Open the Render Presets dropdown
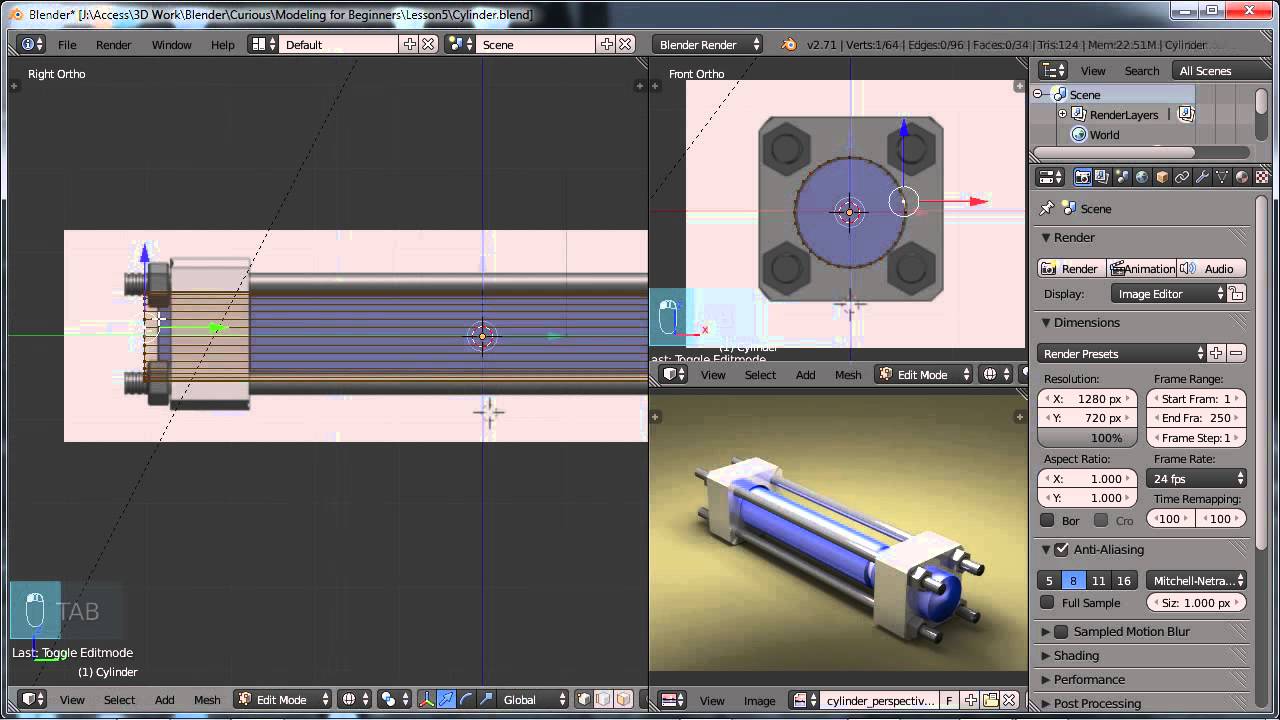The image size is (1280, 720). click(x=1122, y=353)
